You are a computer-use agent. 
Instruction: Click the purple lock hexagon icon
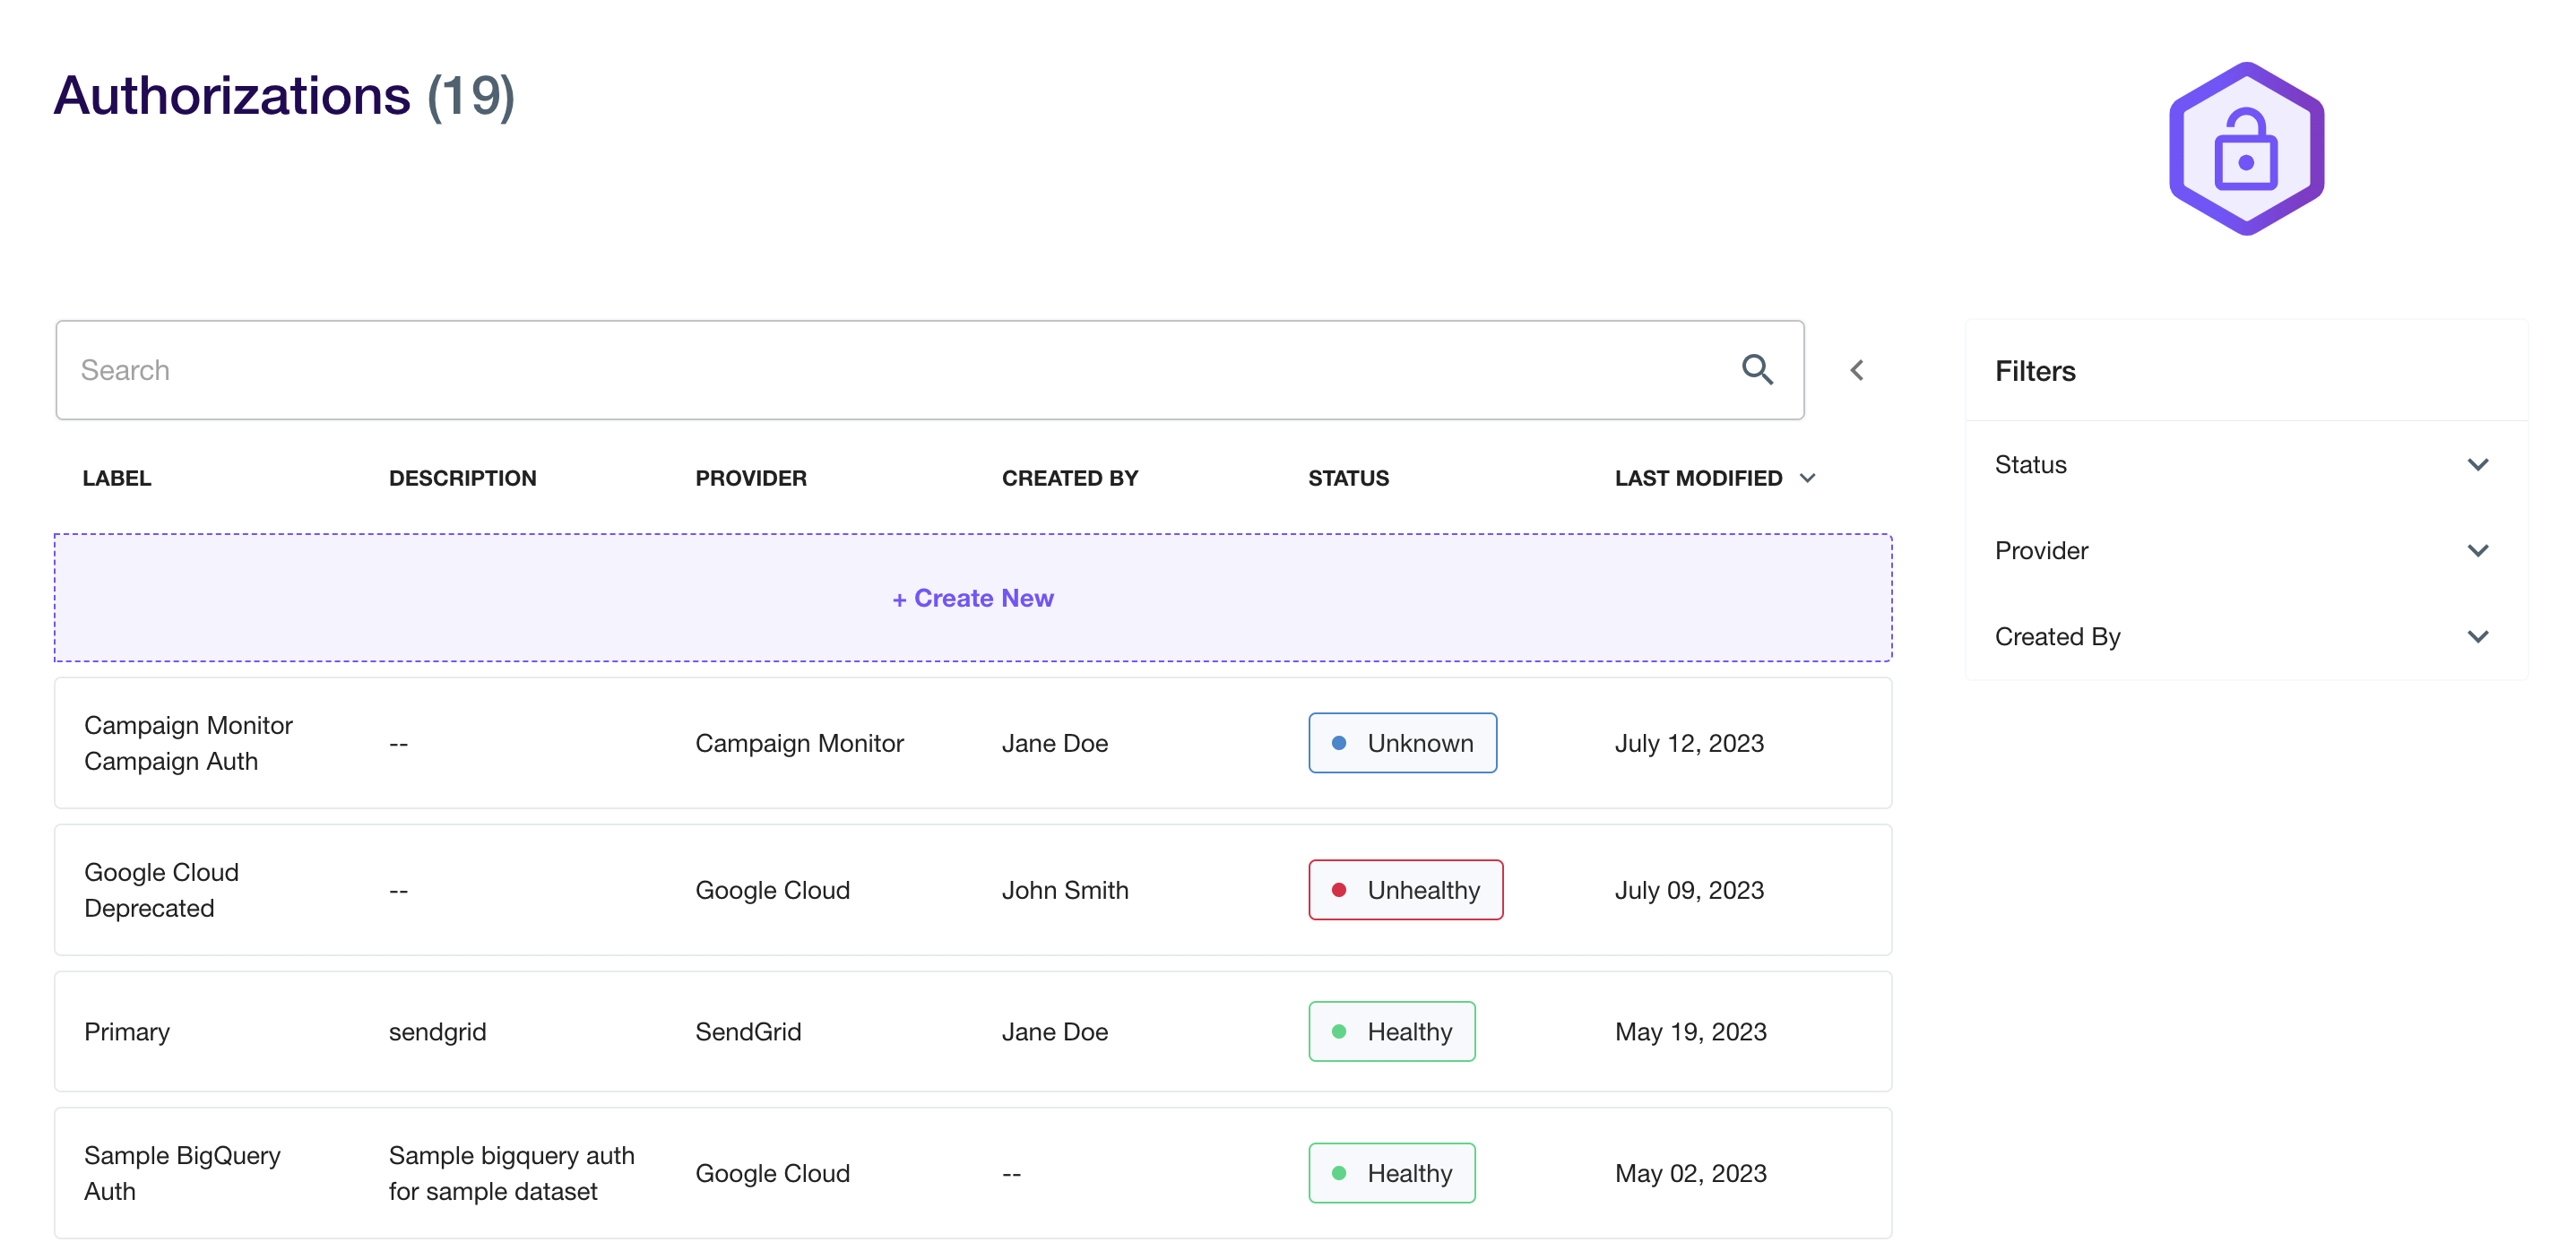click(x=2245, y=149)
